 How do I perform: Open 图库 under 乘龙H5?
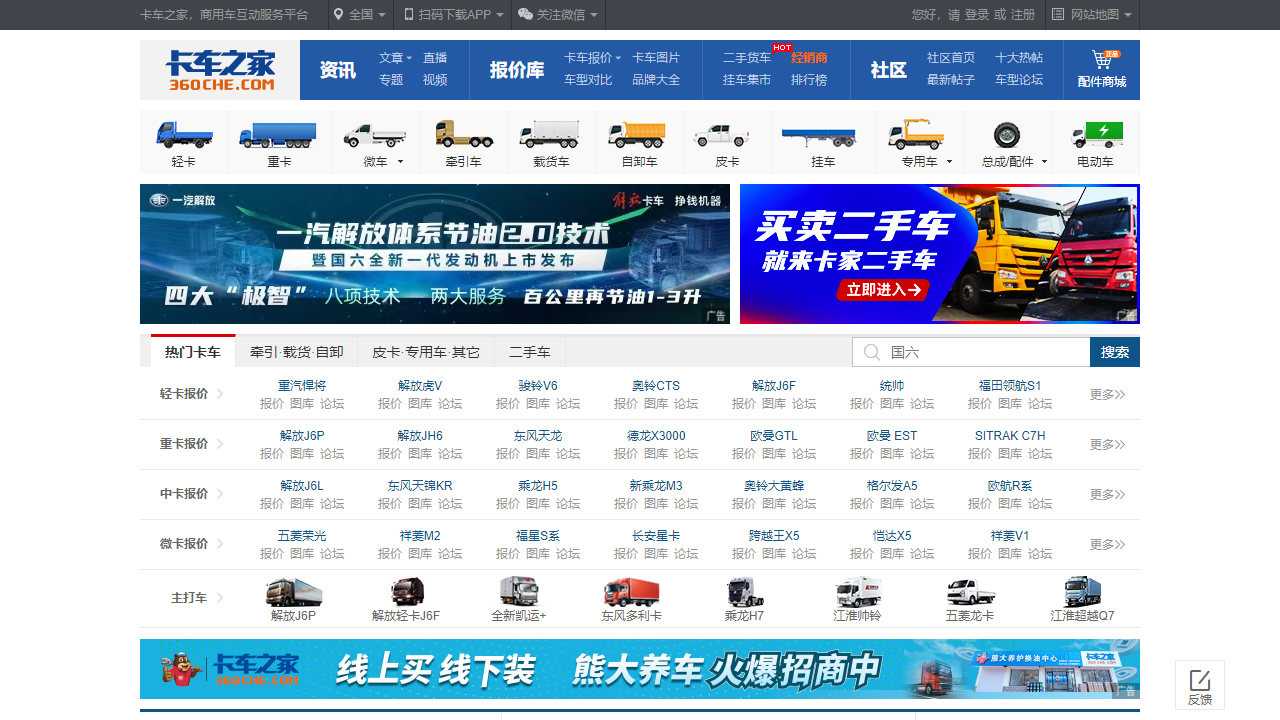(538, 504)
